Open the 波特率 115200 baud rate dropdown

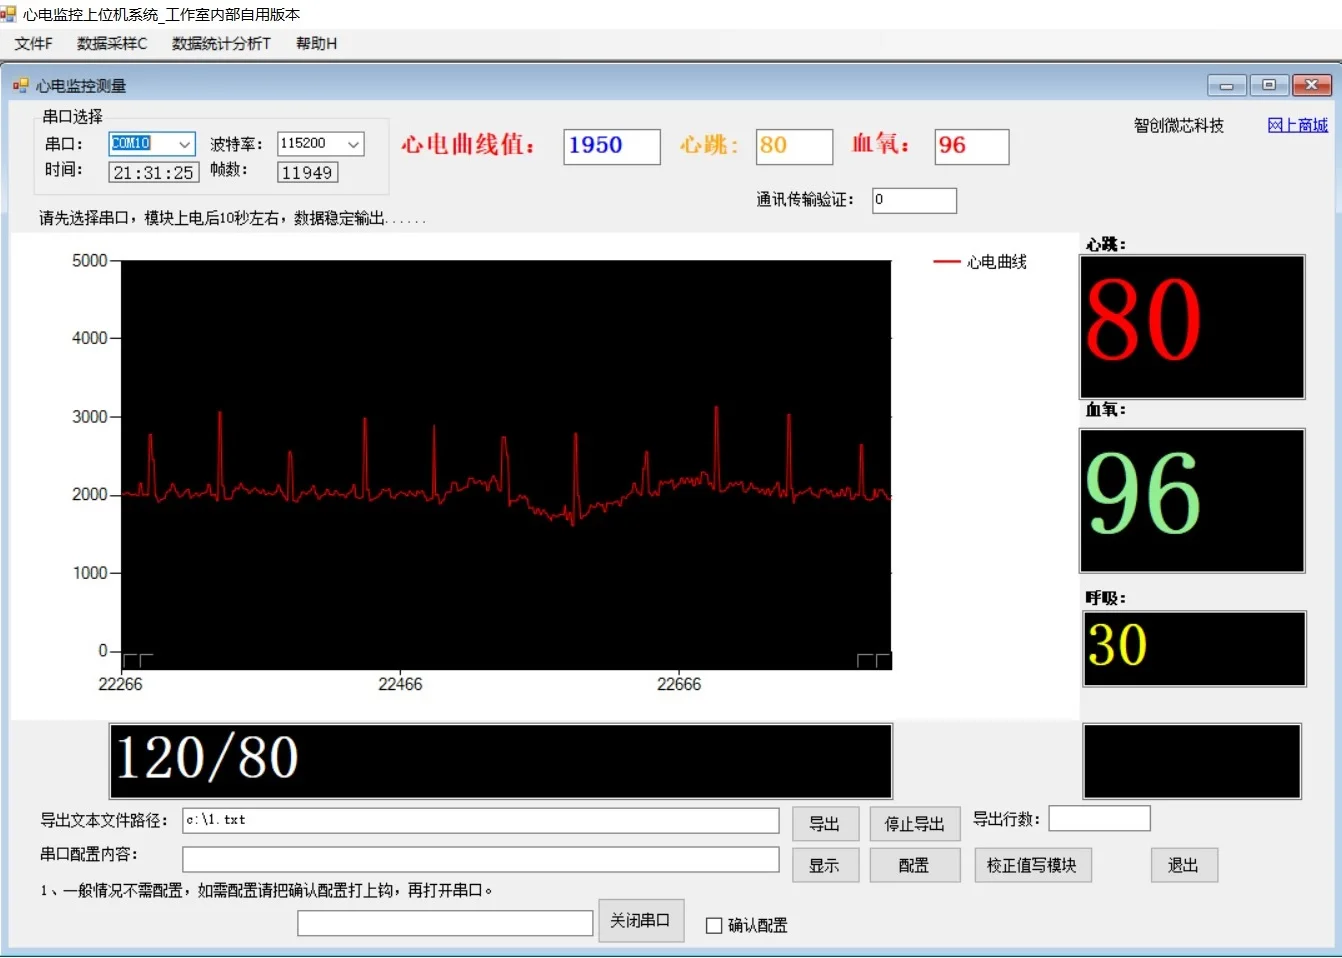pyautogui.click(x=354, y=143)
